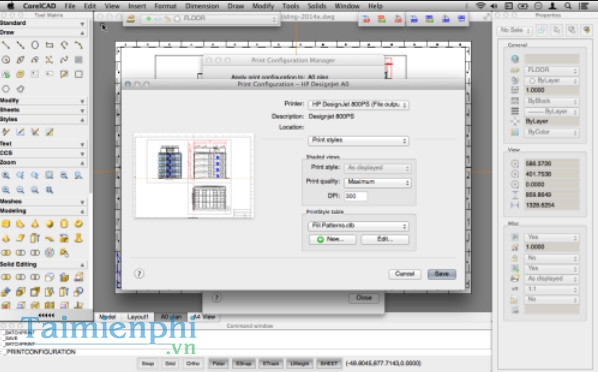The image size is (598, 372).
Task: Click Cancel in Print Configuration dialog
Action: point(405,274)
